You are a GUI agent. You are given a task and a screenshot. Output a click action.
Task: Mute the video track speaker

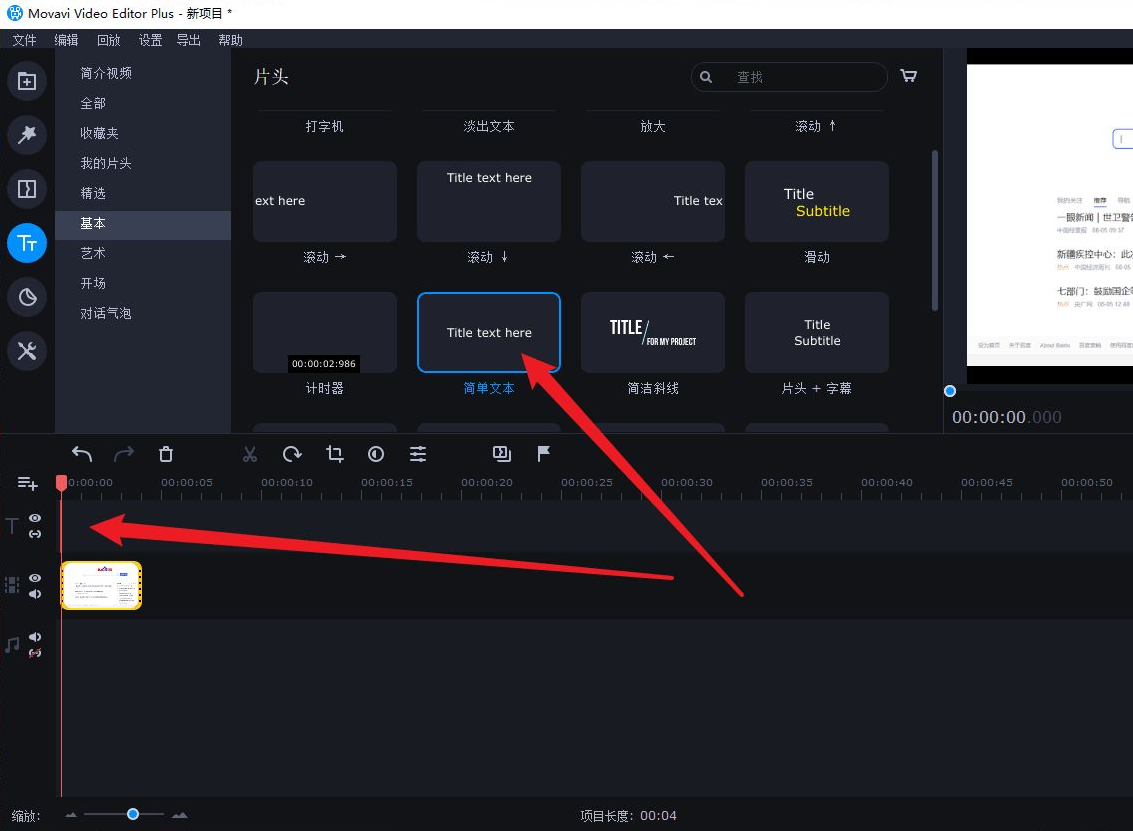point(35,594)
